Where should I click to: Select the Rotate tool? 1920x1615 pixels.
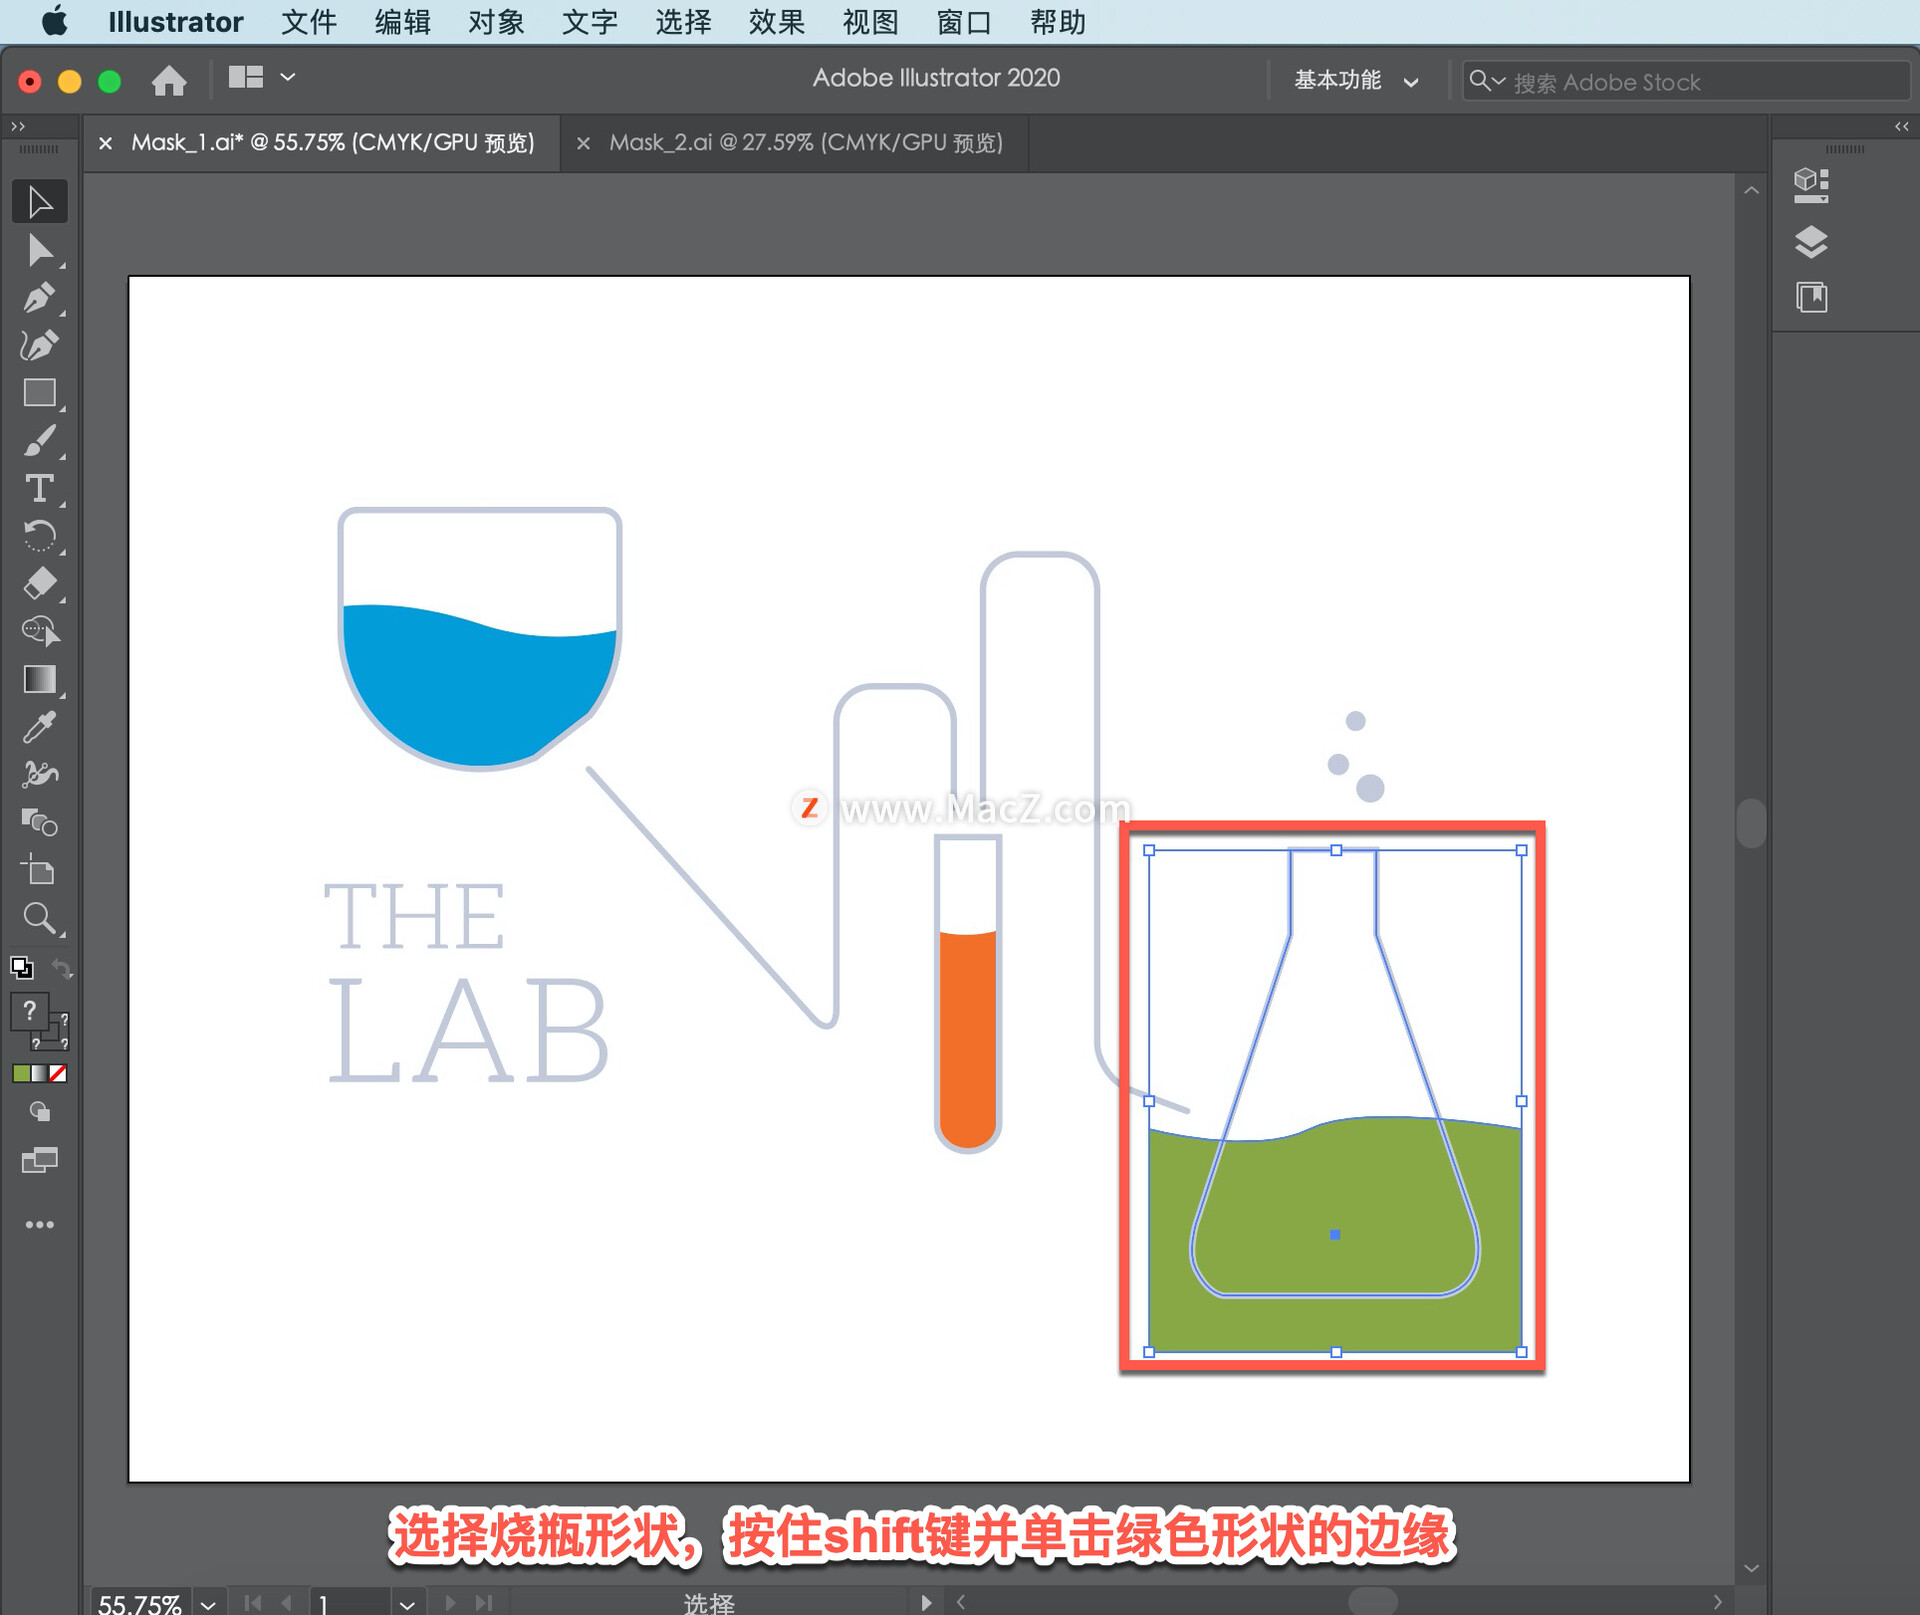coord(40,536)
